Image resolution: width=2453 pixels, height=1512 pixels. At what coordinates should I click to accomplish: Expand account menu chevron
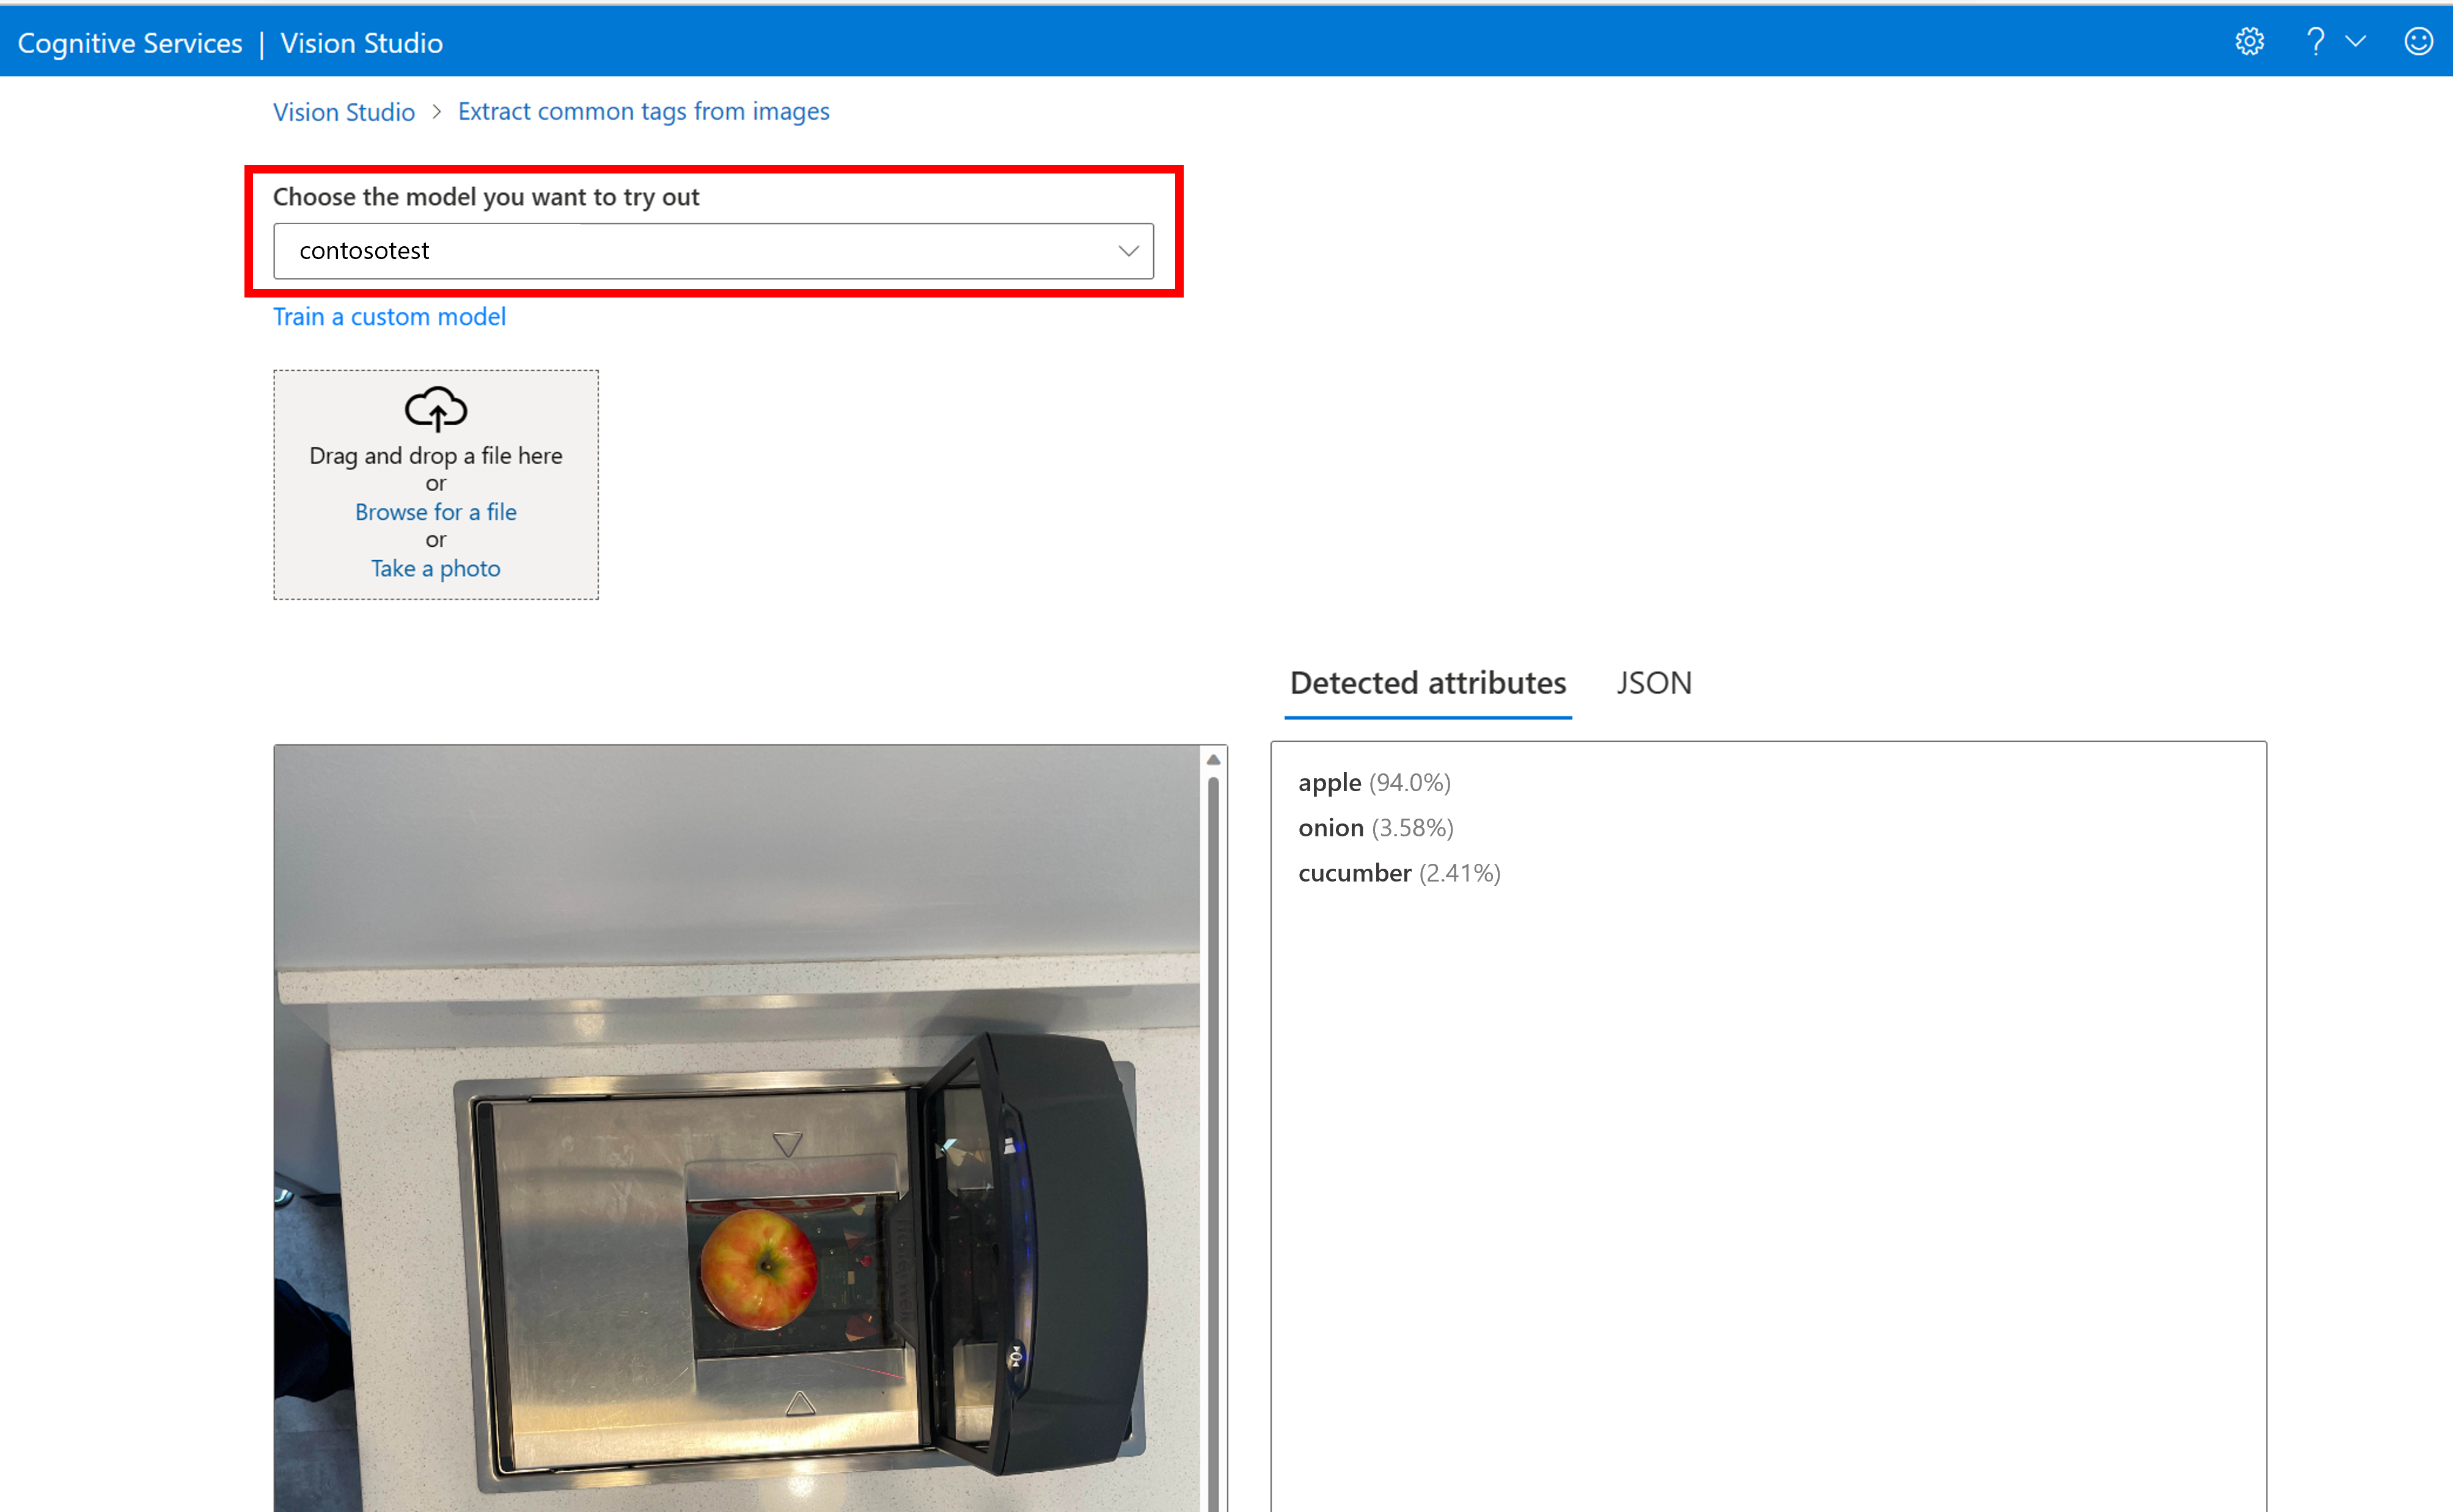[x=2353, y=42]
